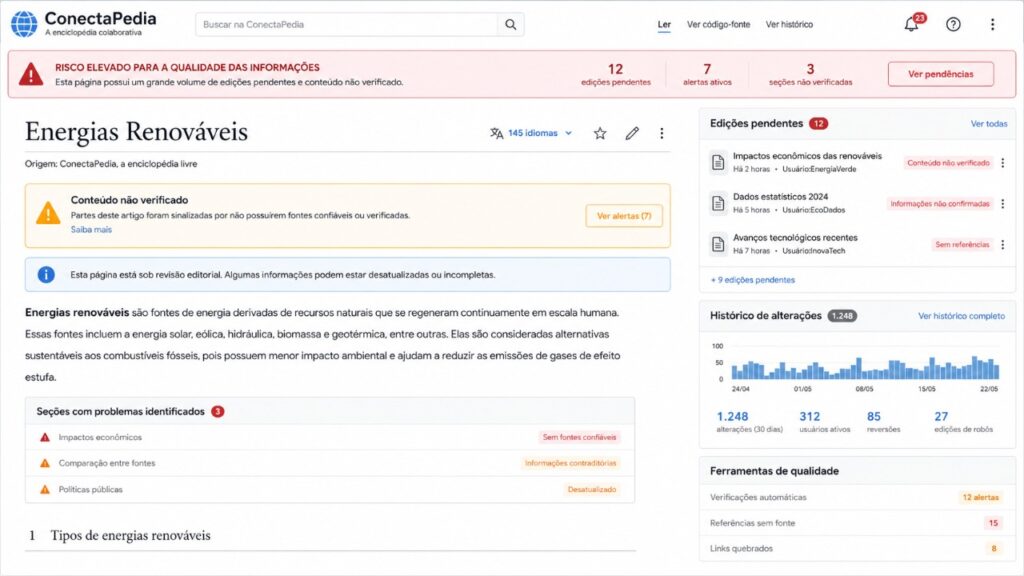This screenshot has width=1024, height=576.
Task: Open article options kebab menu beside pencil
Action: pyautogui.click(x=662, y=133)
